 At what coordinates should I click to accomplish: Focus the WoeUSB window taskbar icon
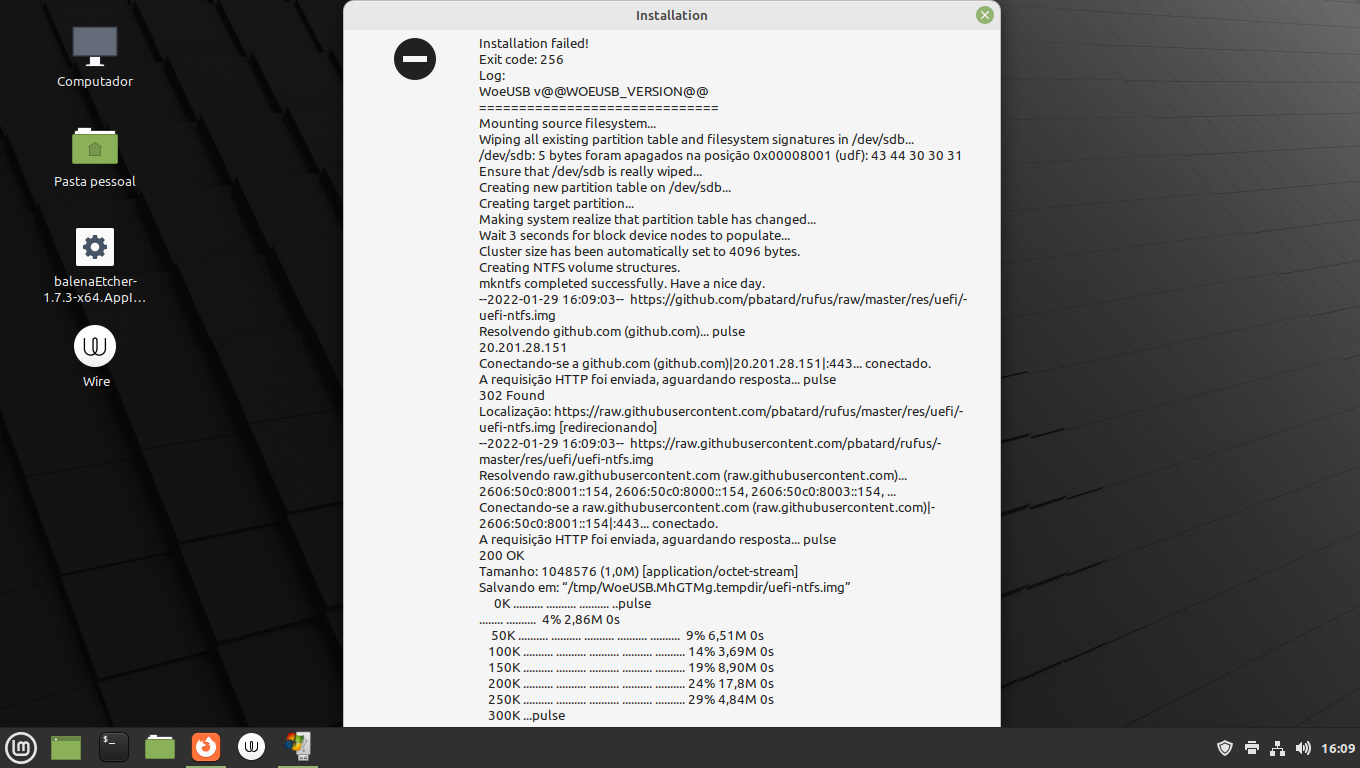(x=298, y=747)
